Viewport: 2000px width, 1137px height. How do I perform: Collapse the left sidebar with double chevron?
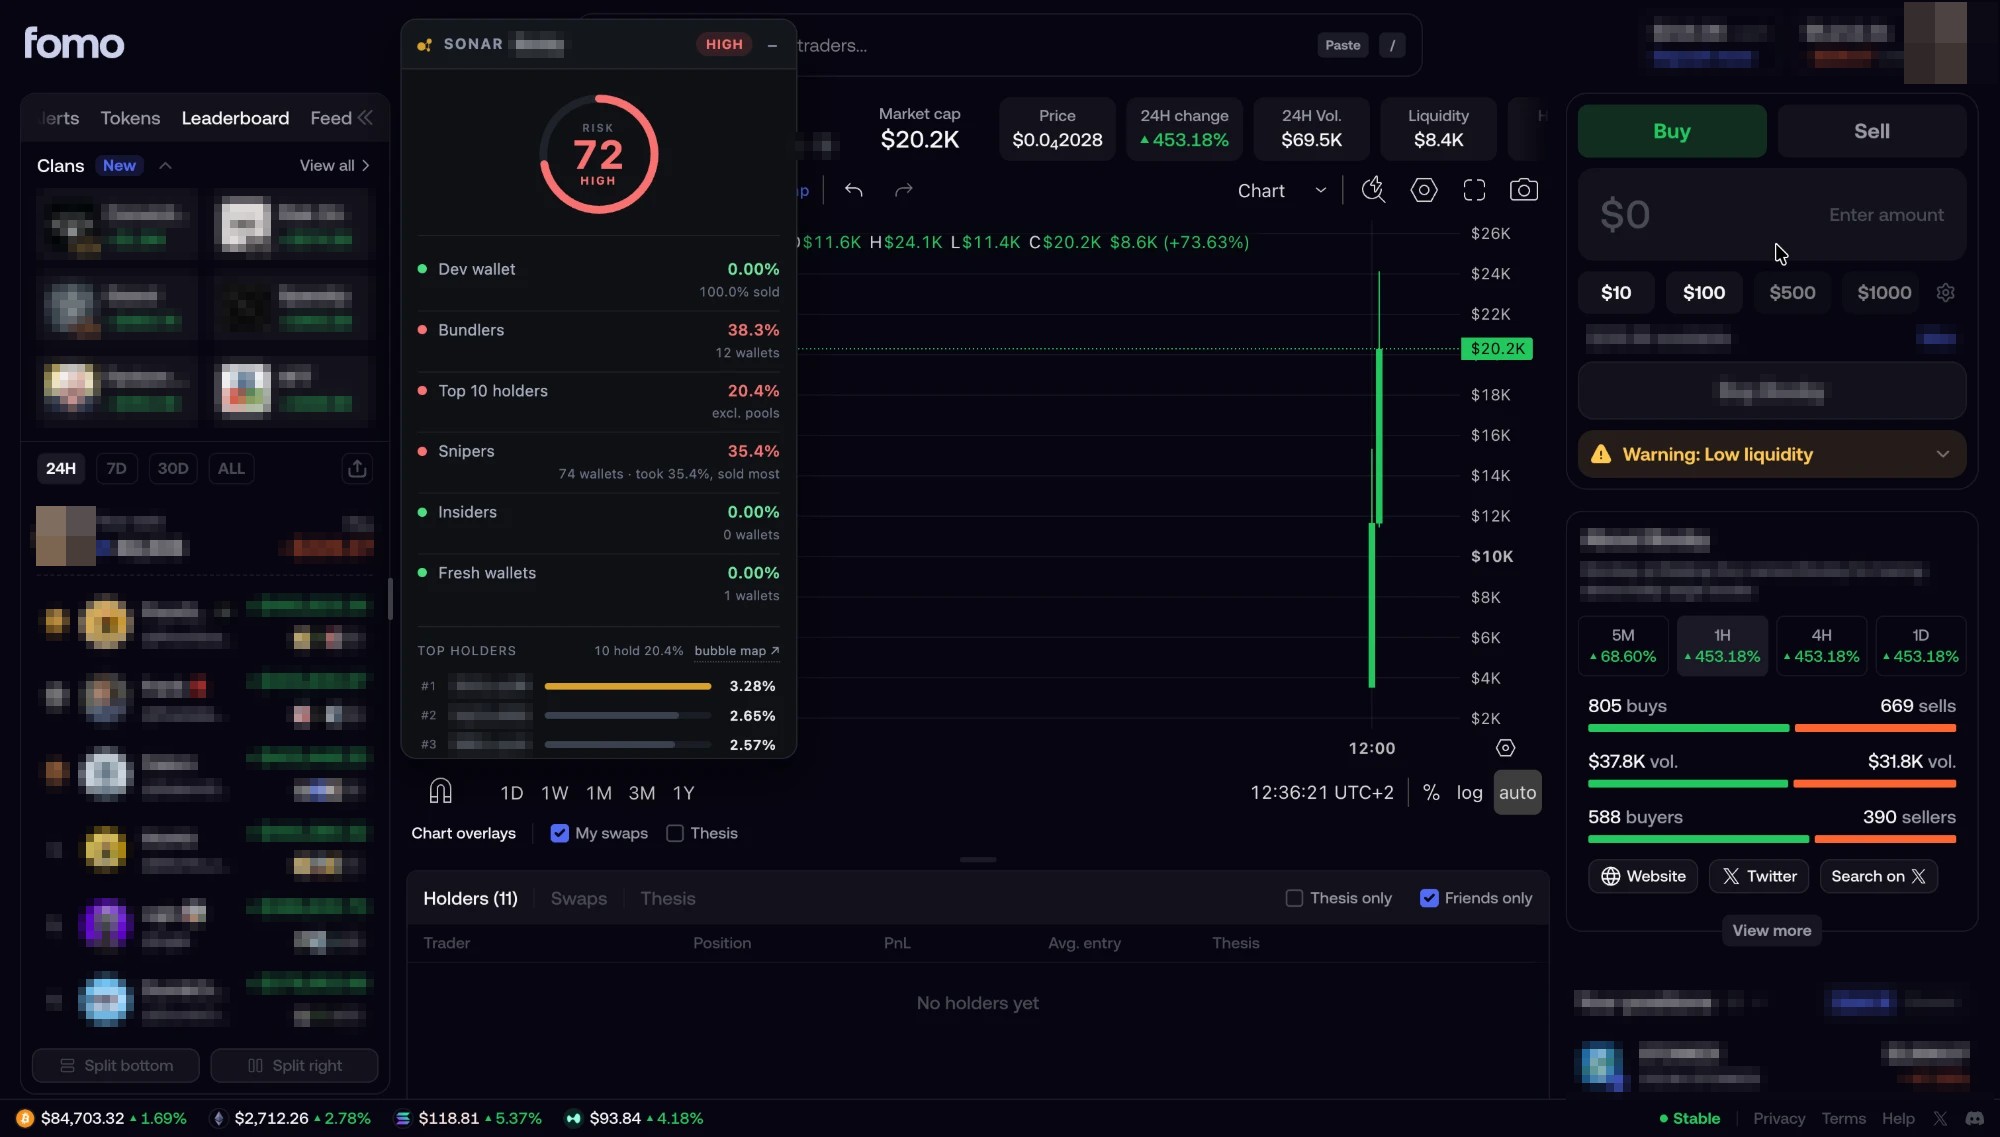click(366, 118)
